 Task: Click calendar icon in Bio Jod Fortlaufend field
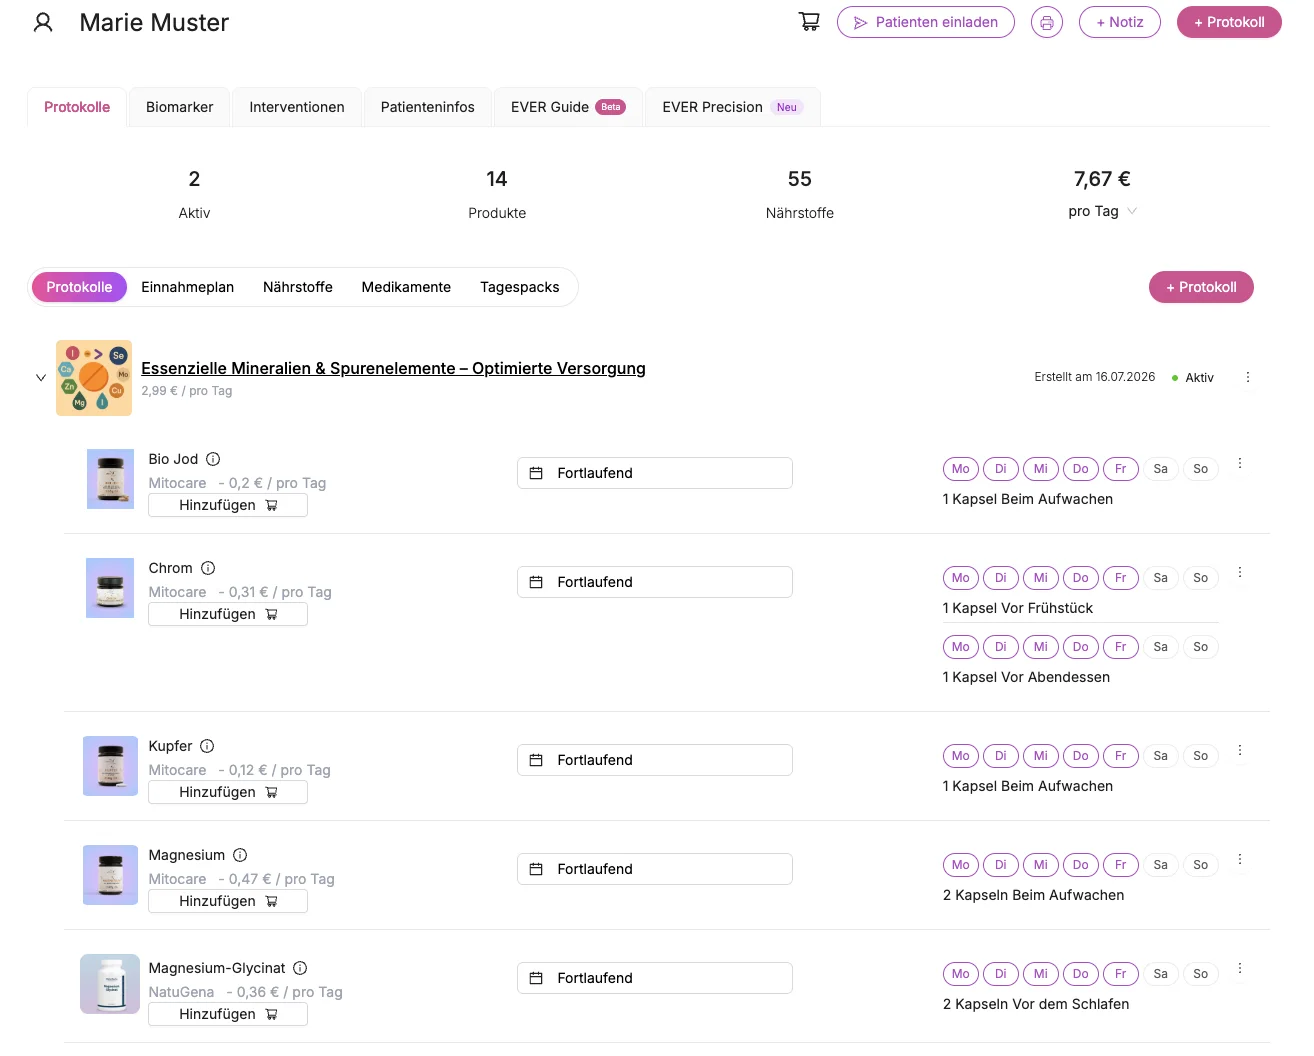pyautogui.click(x=536, y=473)
